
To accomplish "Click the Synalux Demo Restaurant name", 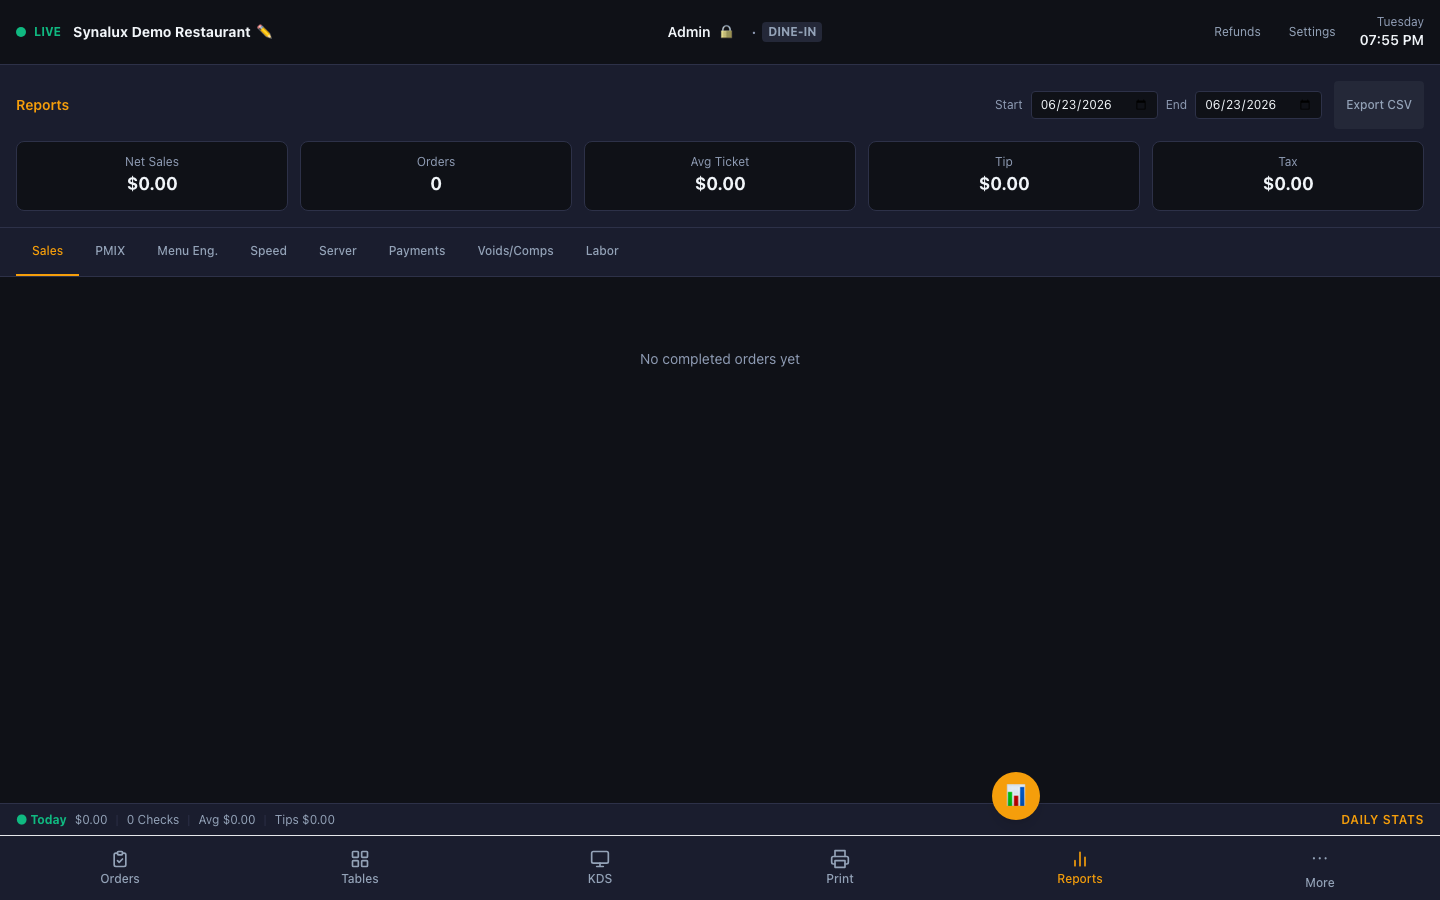I will [x=162, y=32].
